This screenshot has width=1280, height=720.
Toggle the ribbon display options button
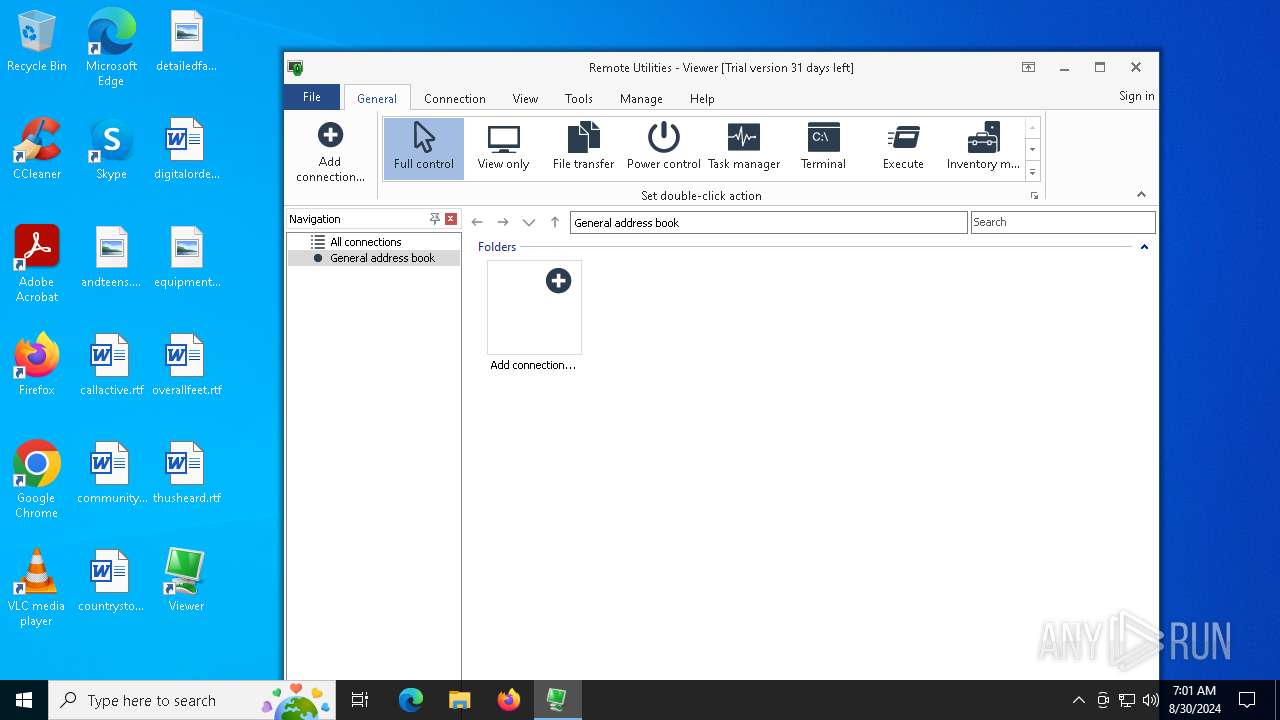coord(1028,67)
